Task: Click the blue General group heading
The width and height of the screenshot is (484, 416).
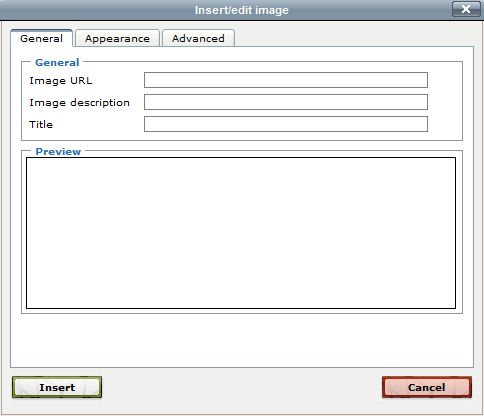Action: [57, 62]
